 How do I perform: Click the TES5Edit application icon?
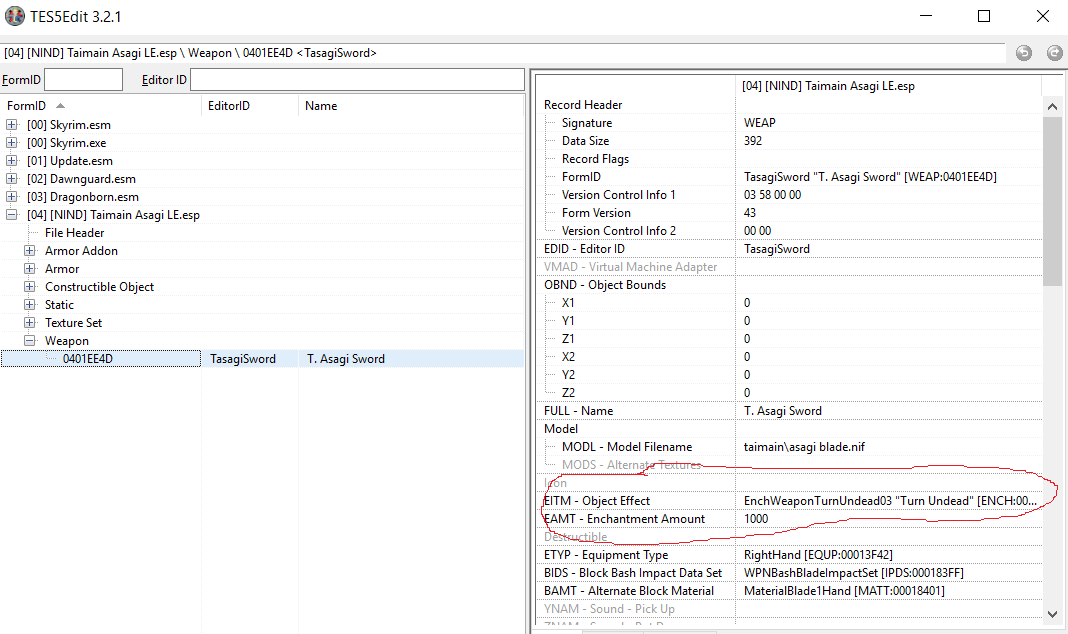point(14,16)
